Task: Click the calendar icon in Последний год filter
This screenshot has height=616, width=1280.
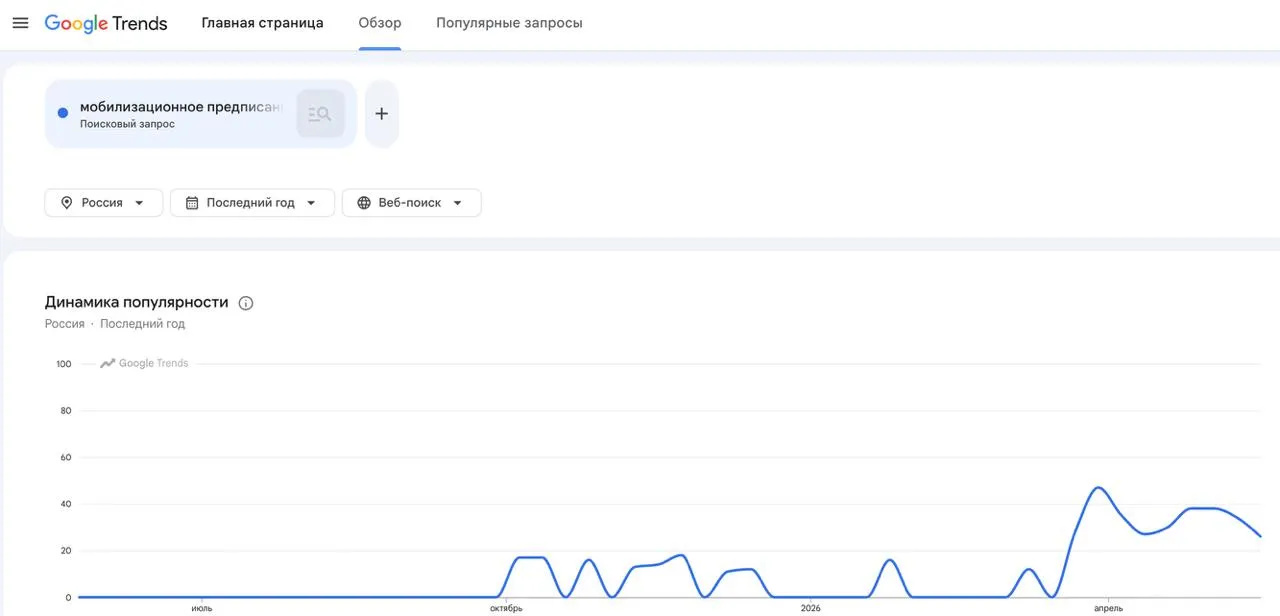Action: pyautogui.click(x=192, y=202)
